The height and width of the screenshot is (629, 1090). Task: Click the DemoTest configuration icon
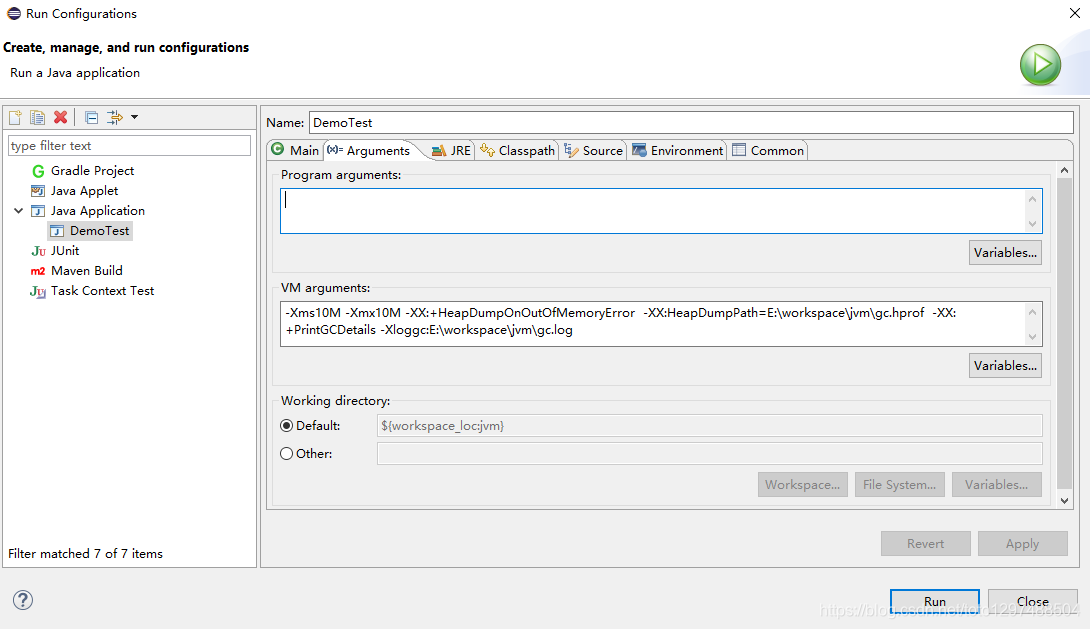click(x=57, y=231)
